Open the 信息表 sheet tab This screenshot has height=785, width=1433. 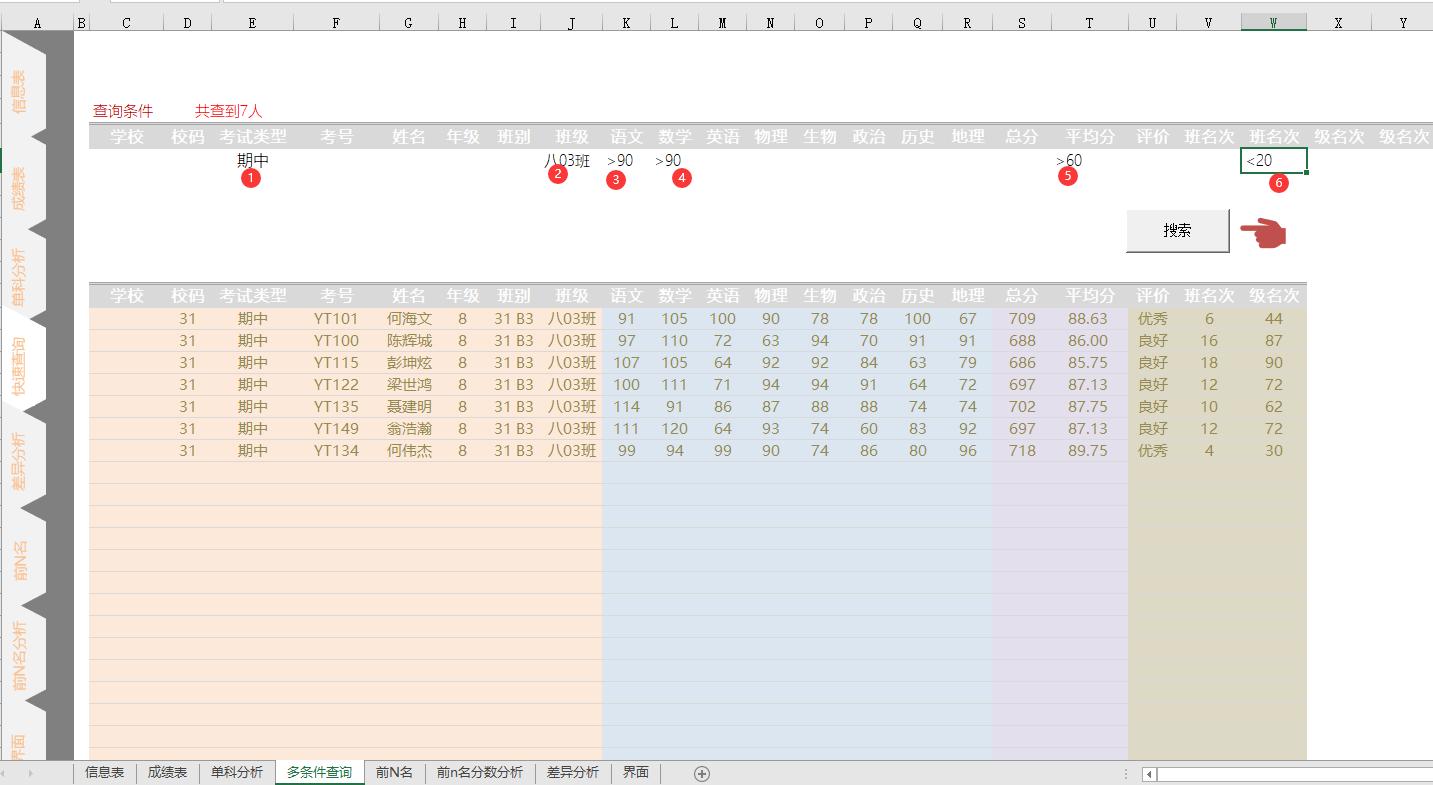point(104,772)
